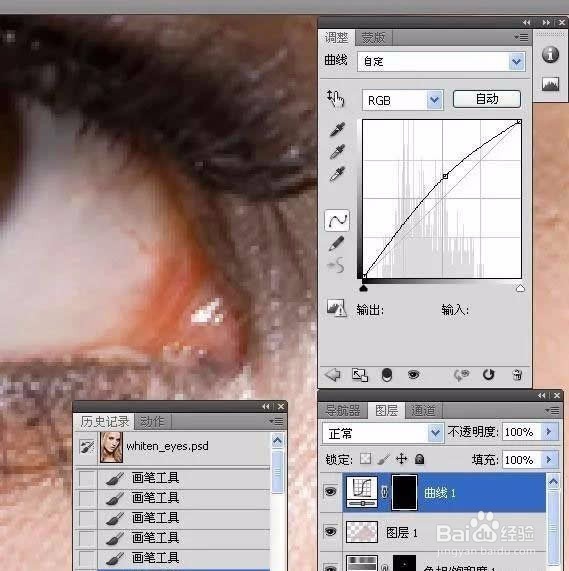Switch to the 图层 tab
This screenshot has width=569, height=571.
[x=386, y=411]
